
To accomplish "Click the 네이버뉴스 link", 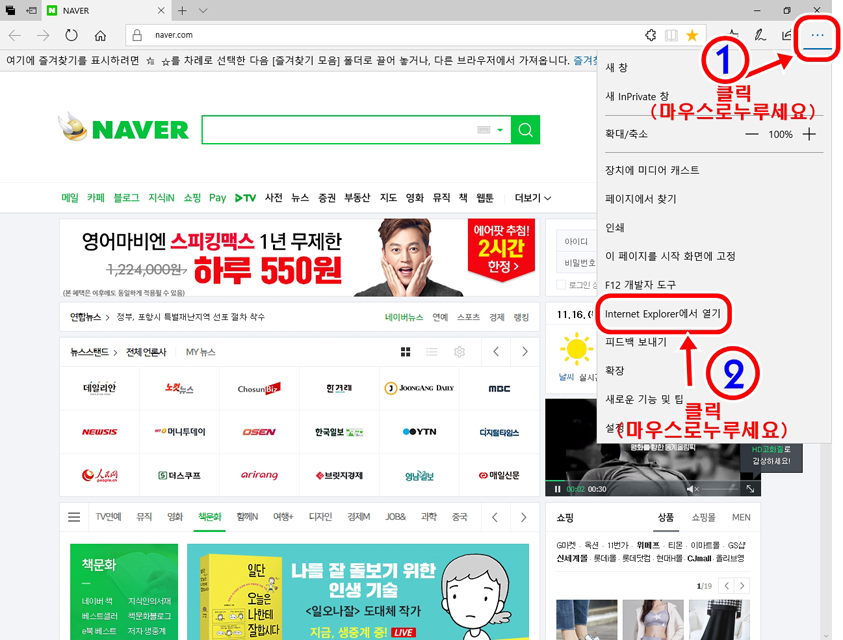I will coord(404,317).
